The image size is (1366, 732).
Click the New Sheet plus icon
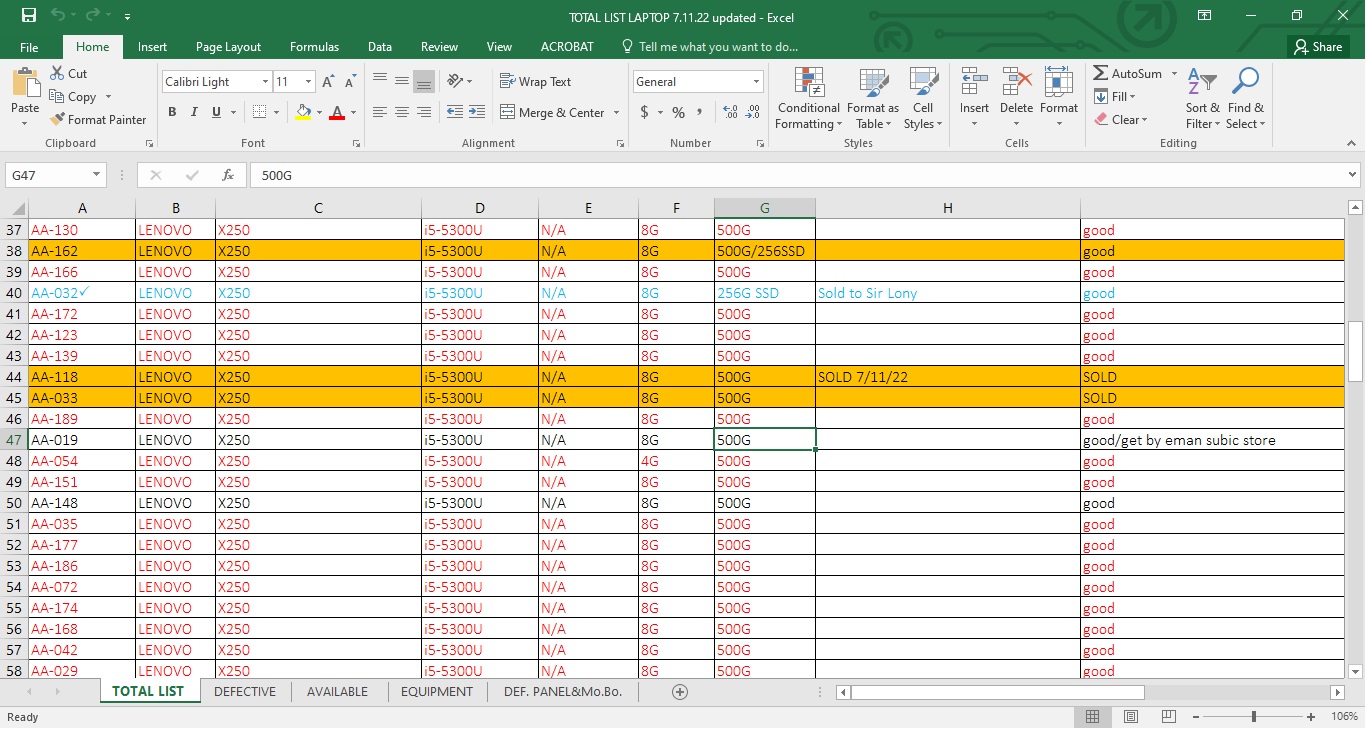[x=680, y=692]
